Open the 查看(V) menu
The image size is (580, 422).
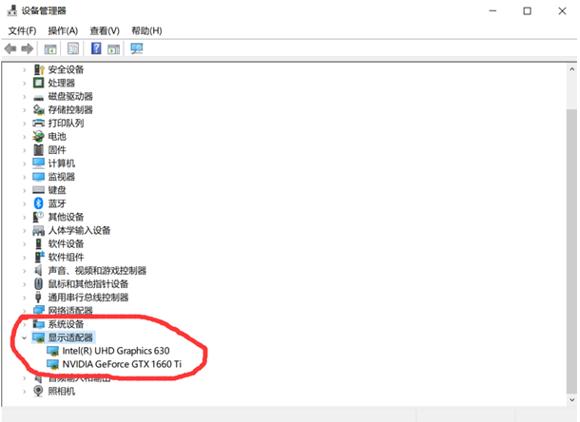click(x=105, y=31)
